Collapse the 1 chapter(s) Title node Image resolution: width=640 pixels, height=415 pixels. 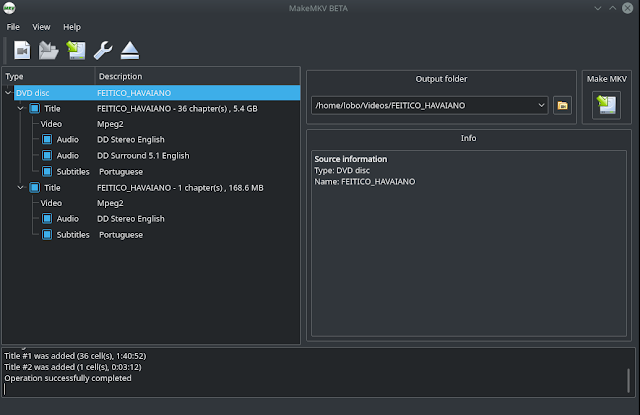pyautogui.click(x=20, y=187)
